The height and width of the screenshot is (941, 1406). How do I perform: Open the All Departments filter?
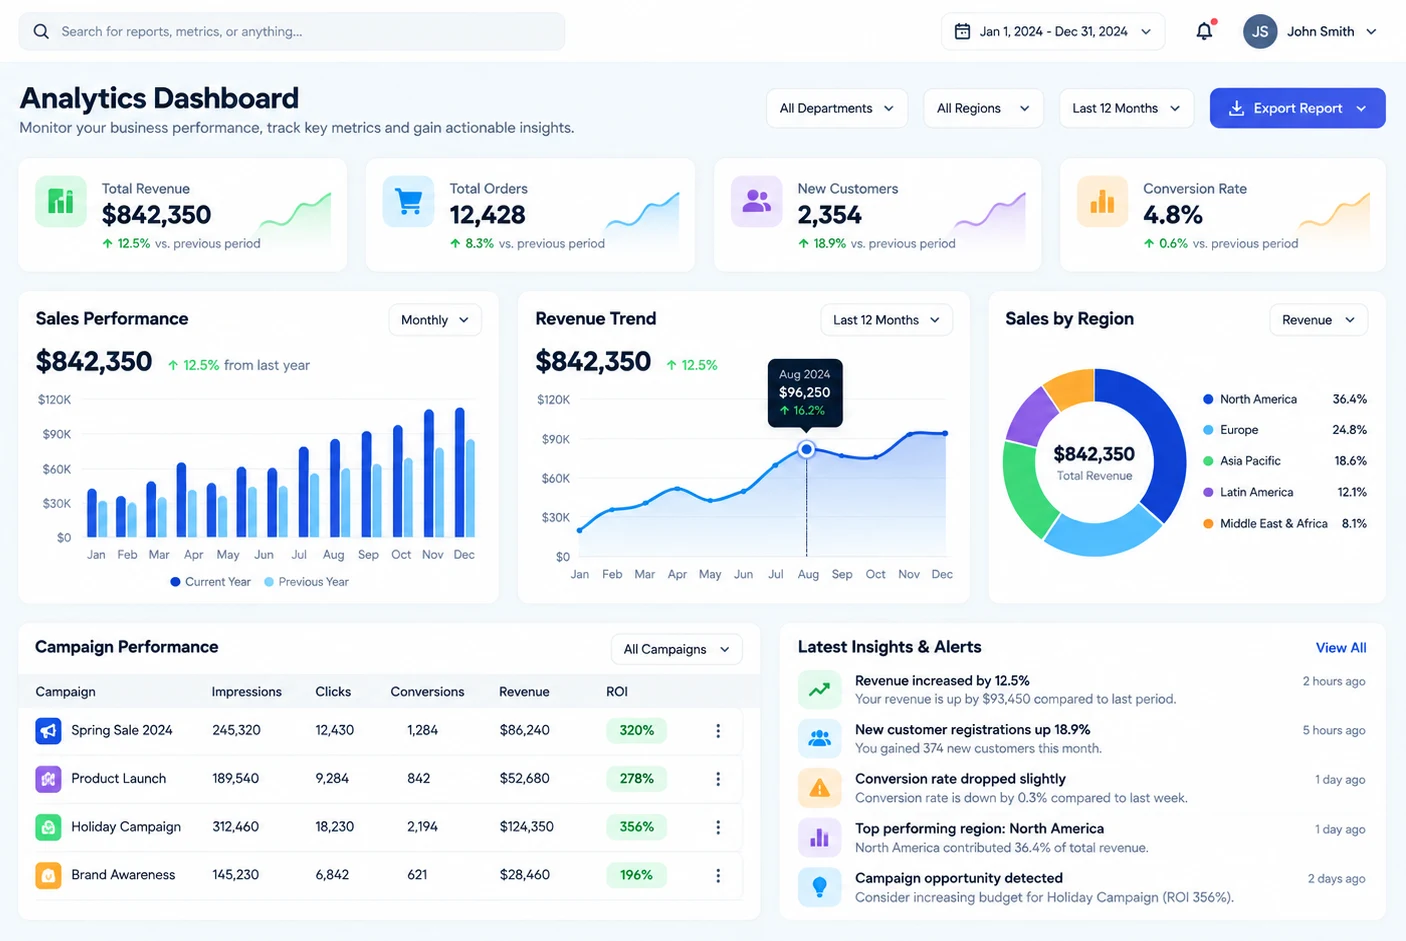837,108
